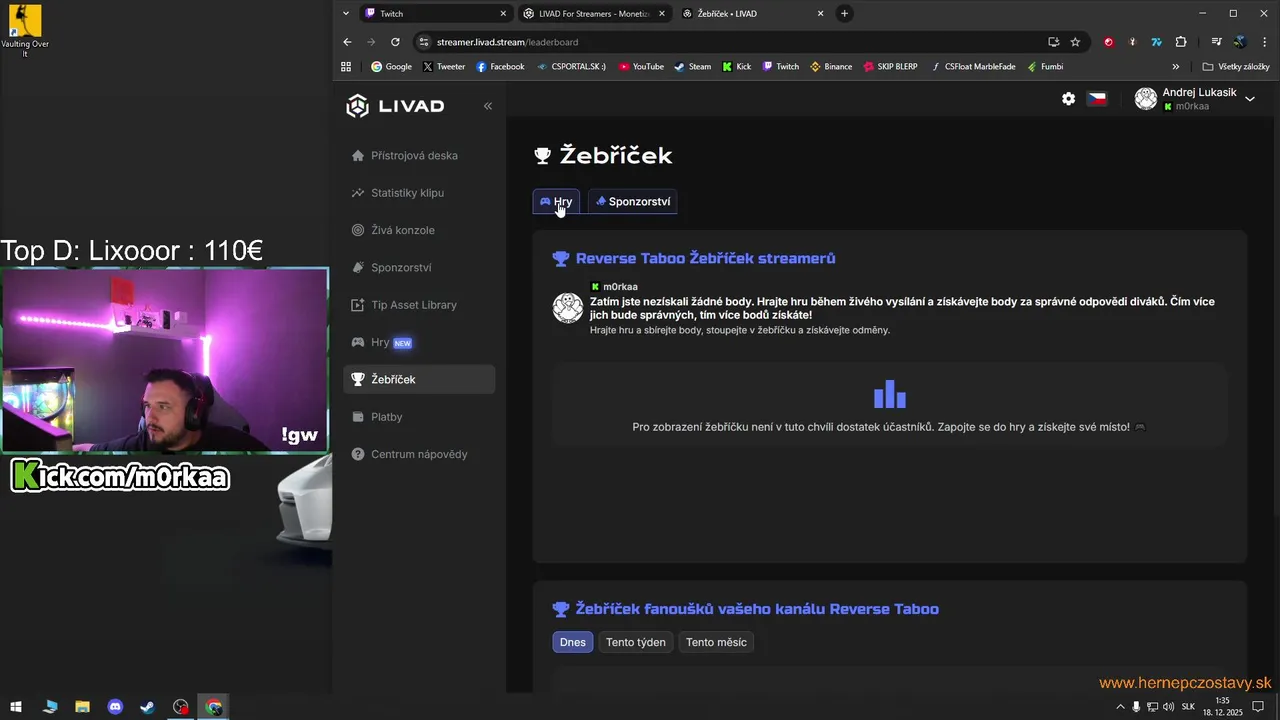Viewport: 1280px width, 720px height.
Task: Open Tweeter bookmark
Action: (444, 67)
